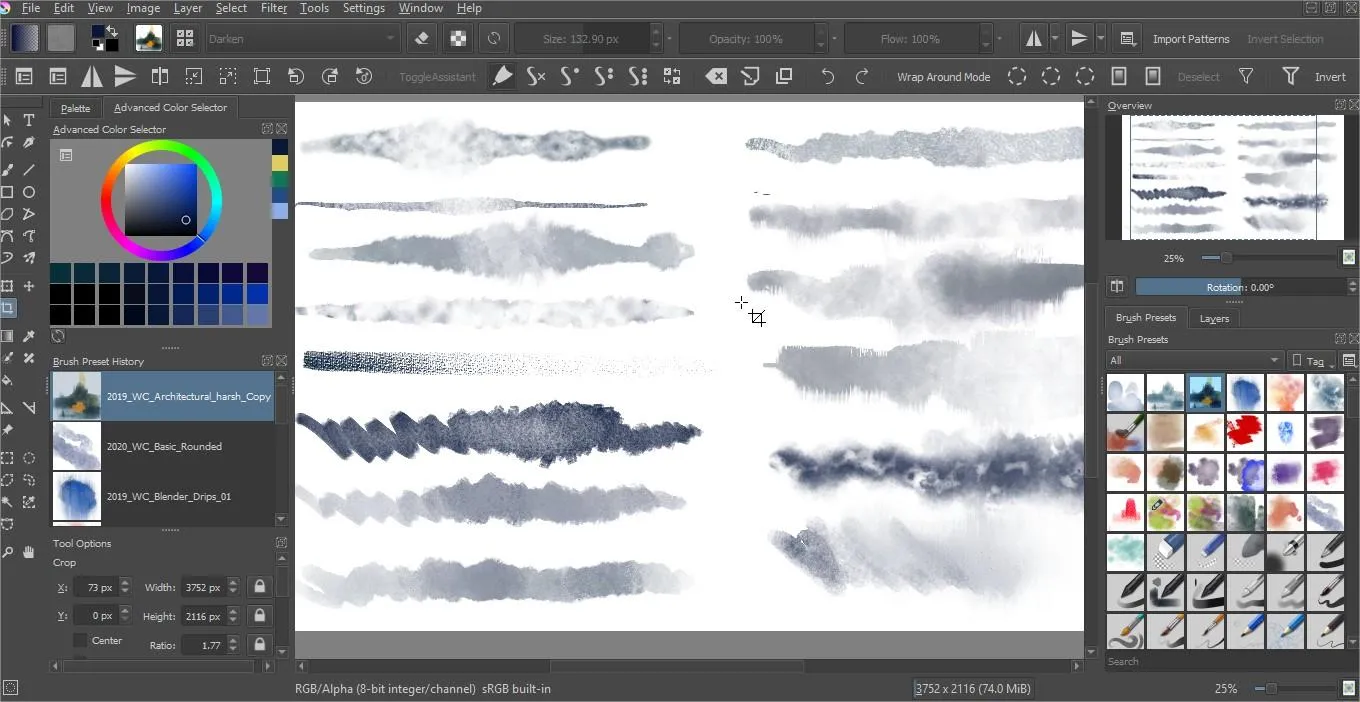The width and height of the screenshot is (1360, 702).
Task: Select the Pan hand tool
Action: [29, 551]
